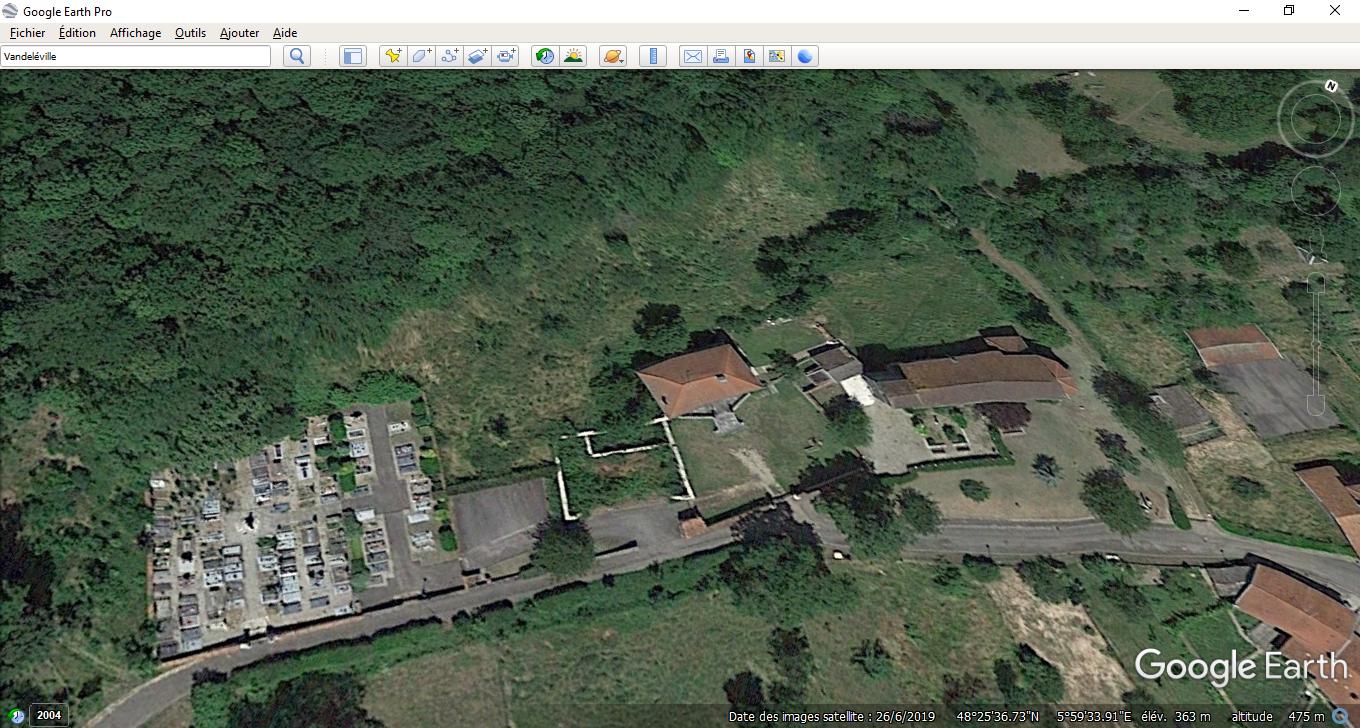Click the look-around compass ring
The image size is (1360, 728).
1315,119
